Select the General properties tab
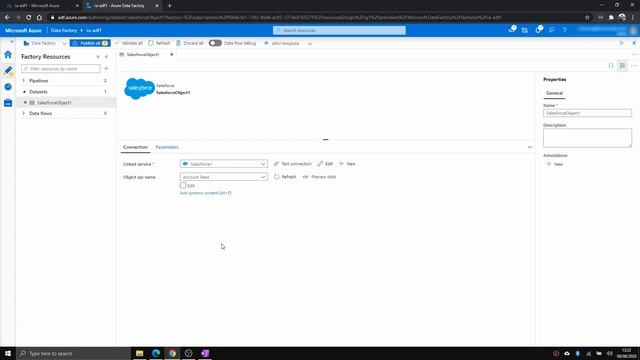Screen dimensions: 640x360 coord(554,93)
